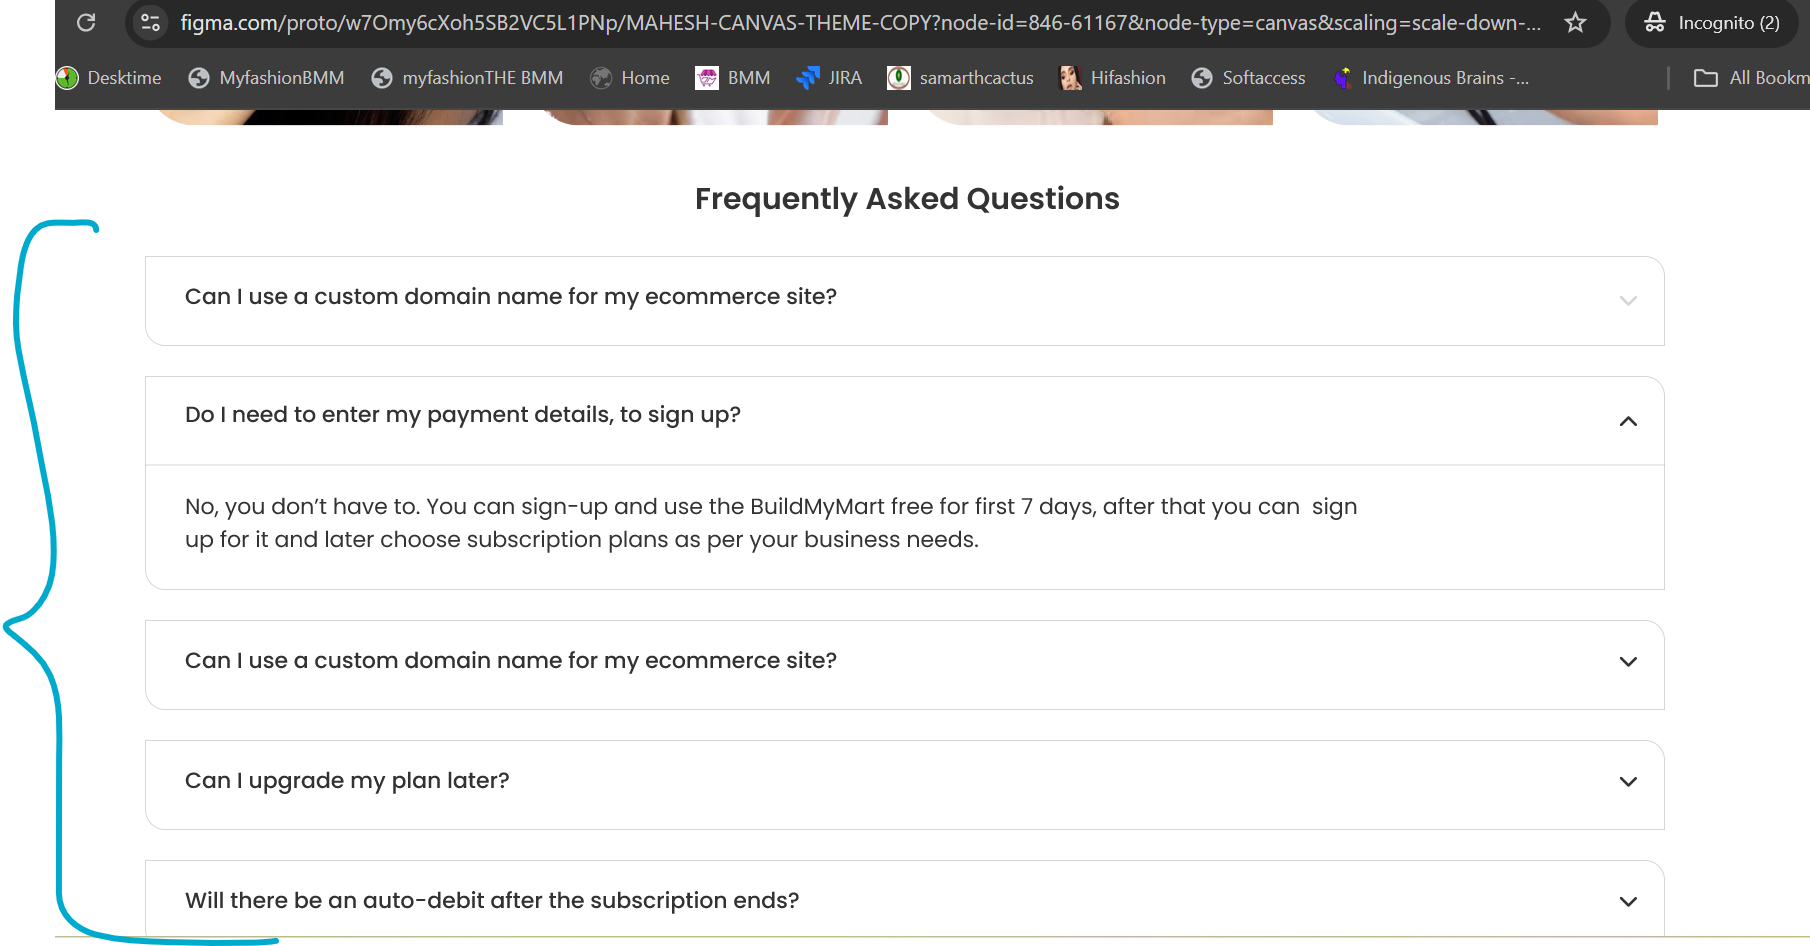Open the JIRA bookmark

[829, 78]
